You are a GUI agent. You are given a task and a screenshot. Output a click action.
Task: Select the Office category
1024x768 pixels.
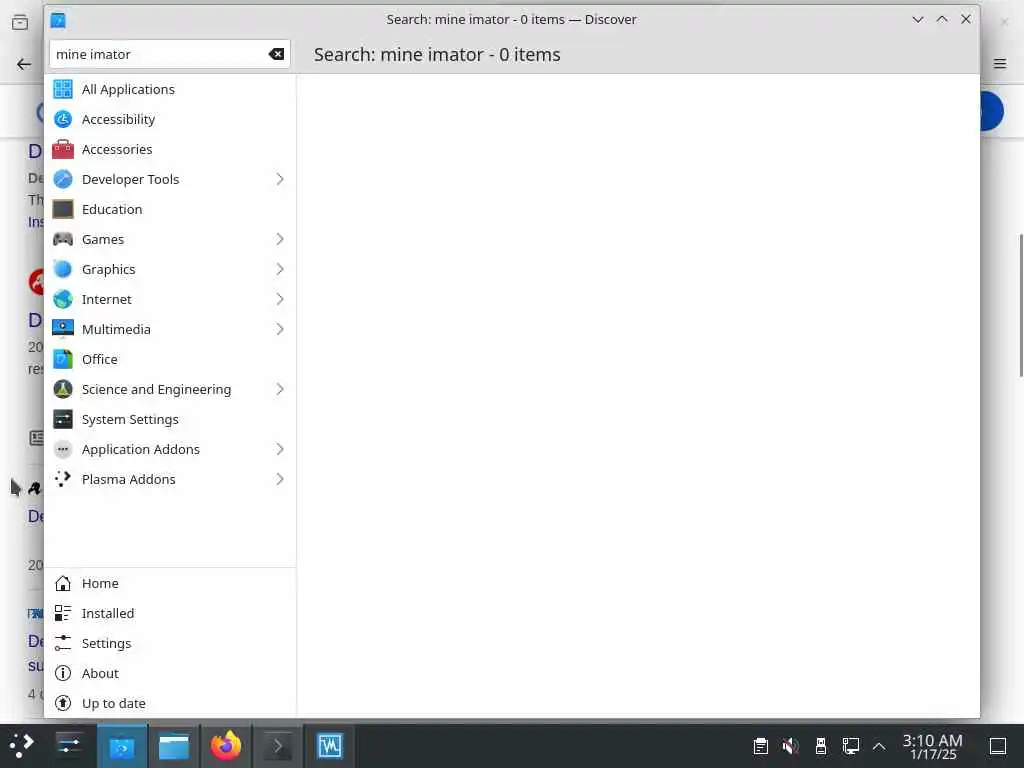pos(170,359)
